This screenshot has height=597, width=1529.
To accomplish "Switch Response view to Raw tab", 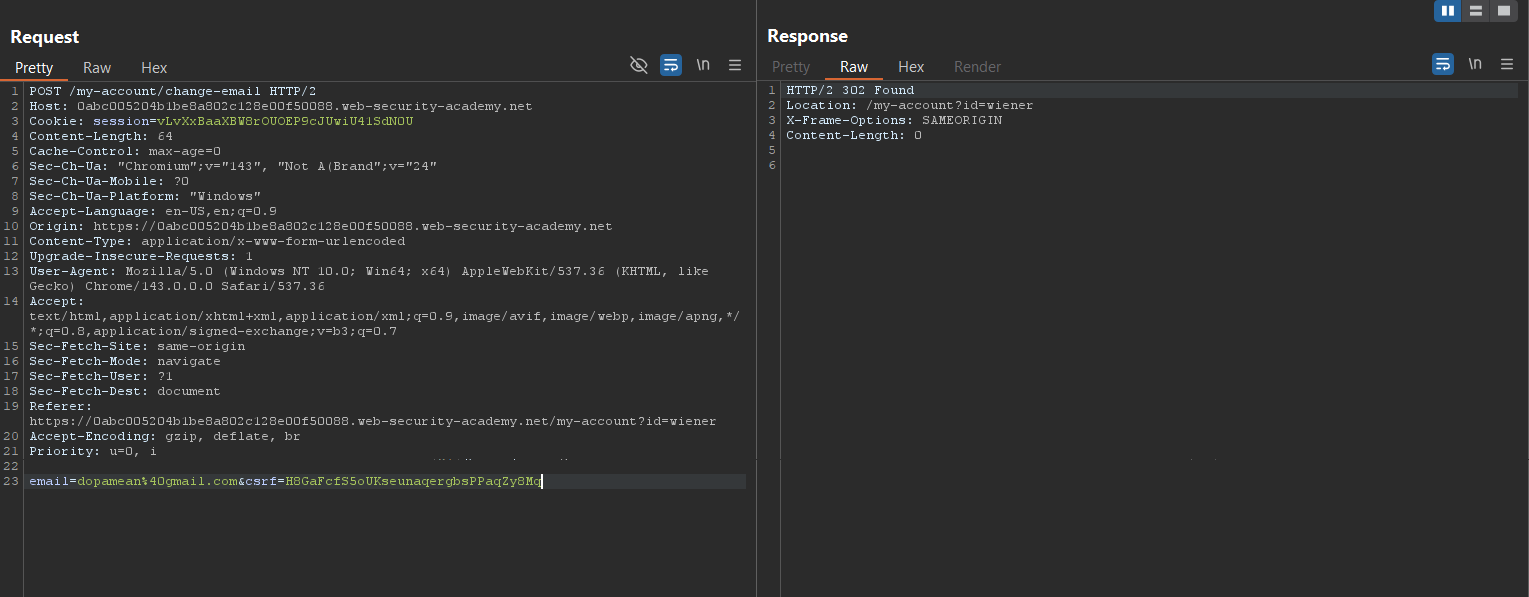I will (854, 67).
